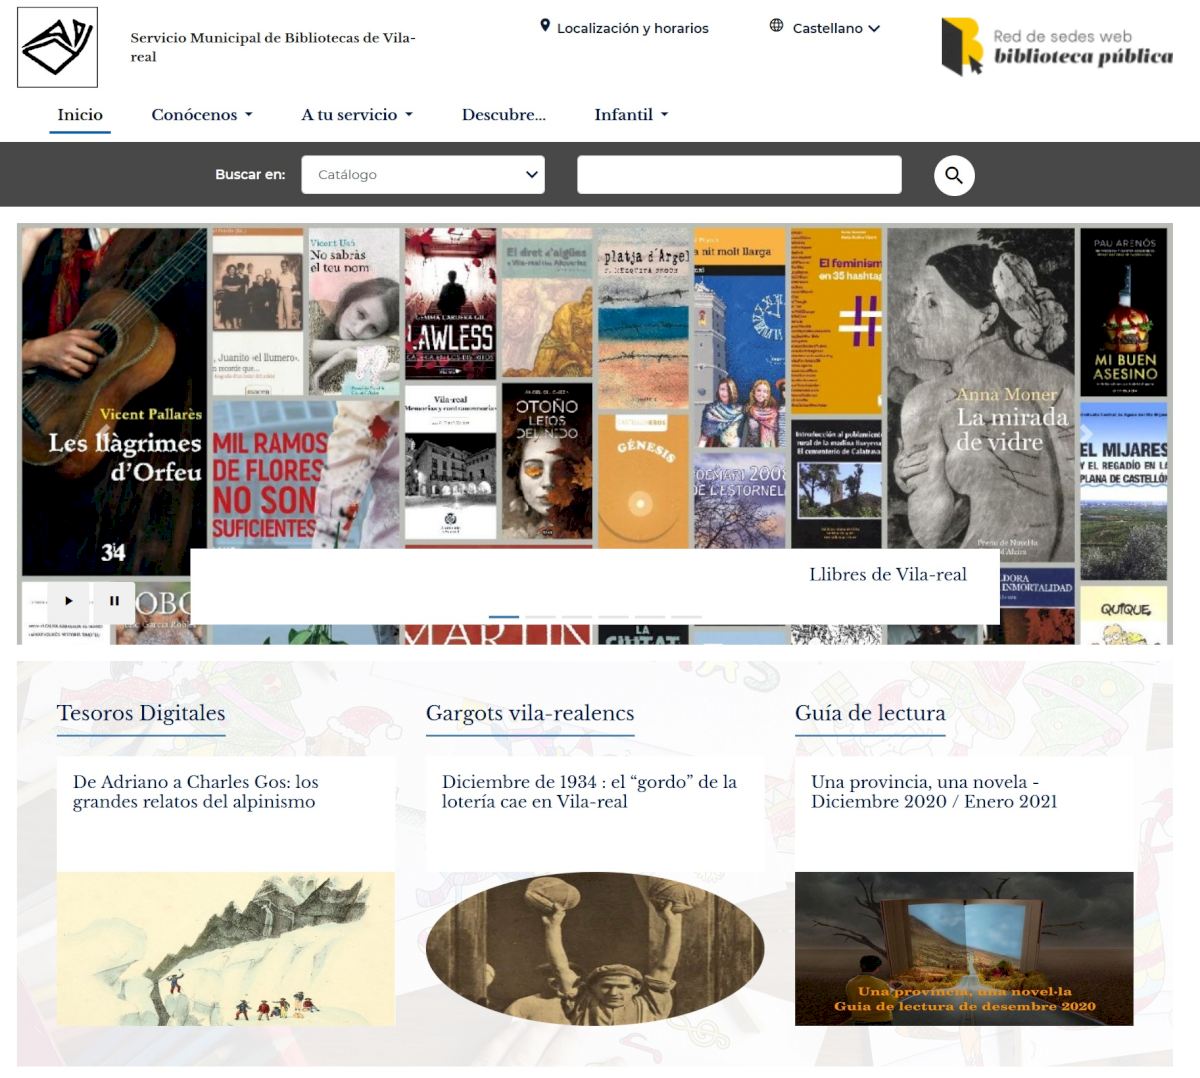Click the search text input field
Viewport: 1200px width, 1078px height.
739,175
